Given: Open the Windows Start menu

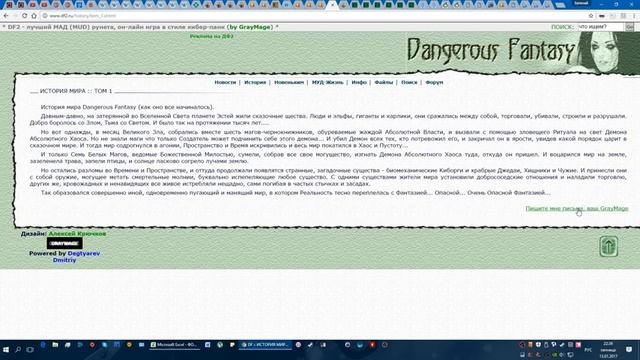Looking at the screenshot, I should [6, 350].
